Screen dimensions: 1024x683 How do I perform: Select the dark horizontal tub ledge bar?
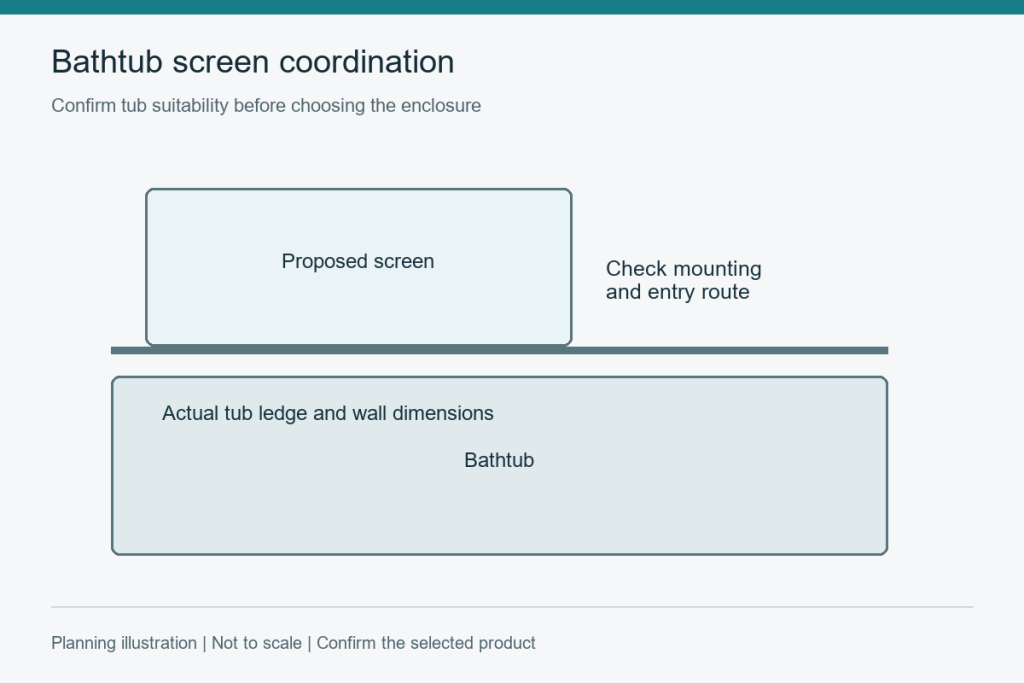500,351
